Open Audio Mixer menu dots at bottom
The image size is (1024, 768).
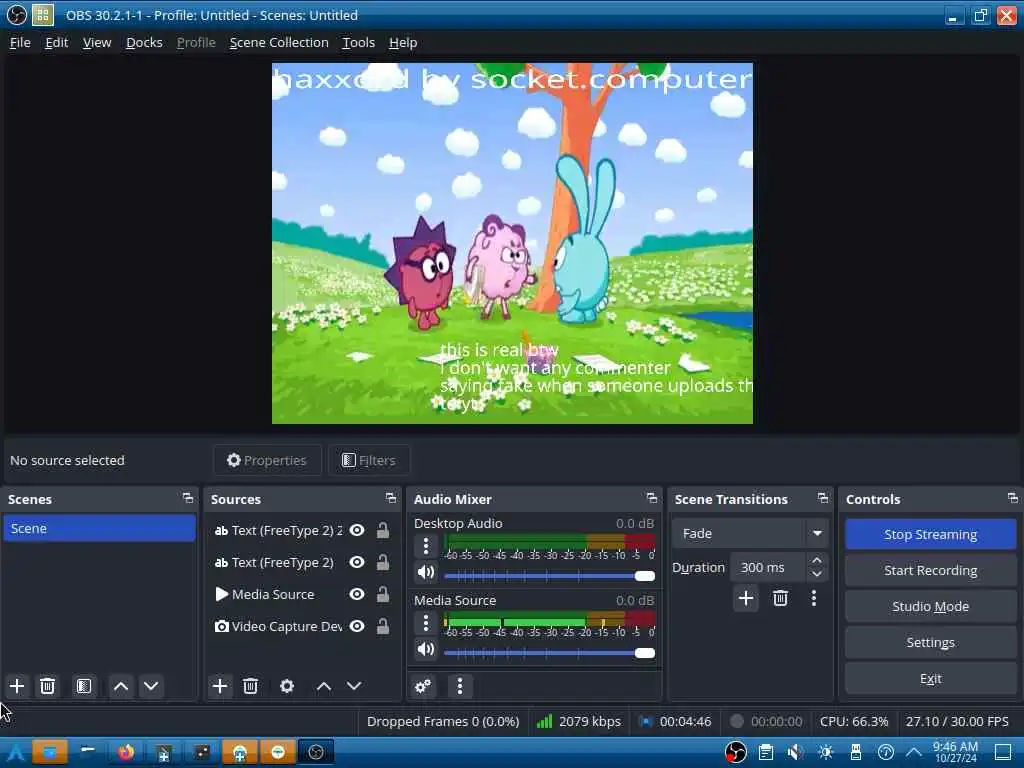[460, 686]
